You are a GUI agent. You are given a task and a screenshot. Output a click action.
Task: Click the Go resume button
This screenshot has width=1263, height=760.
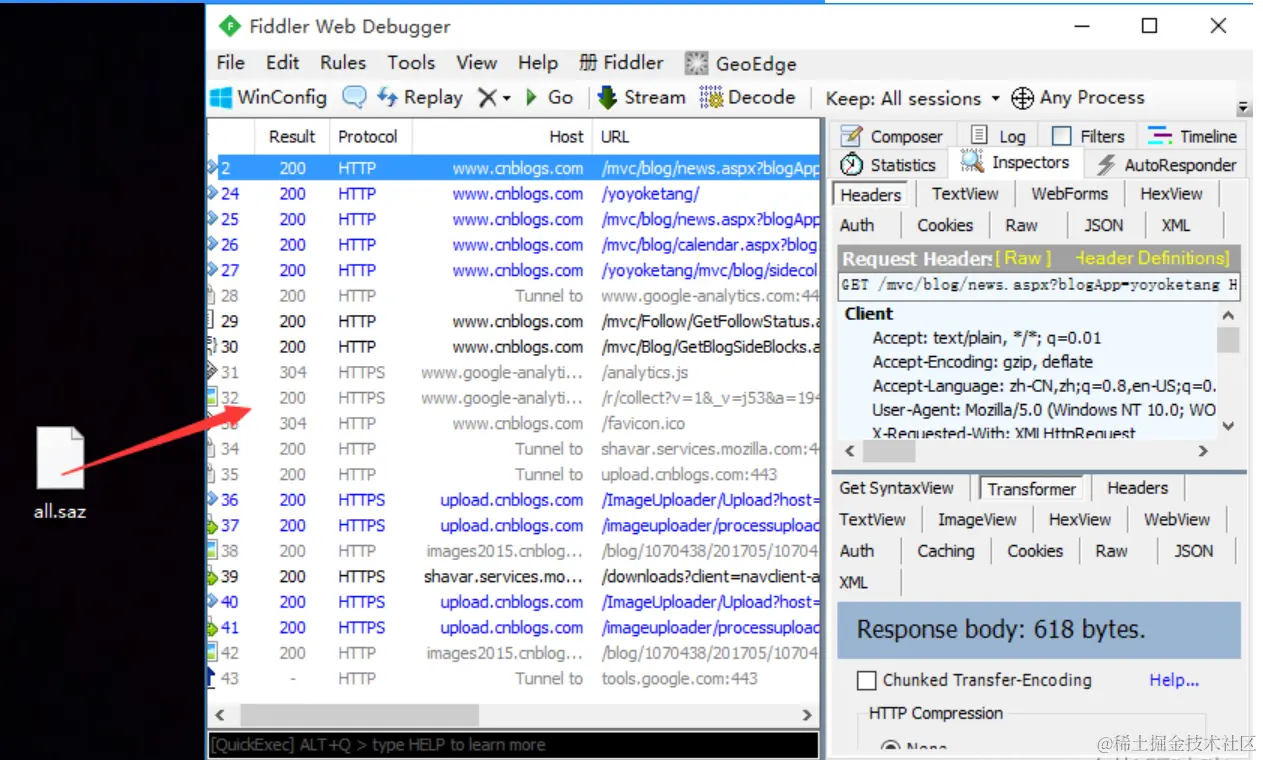[x=549, y=98]
